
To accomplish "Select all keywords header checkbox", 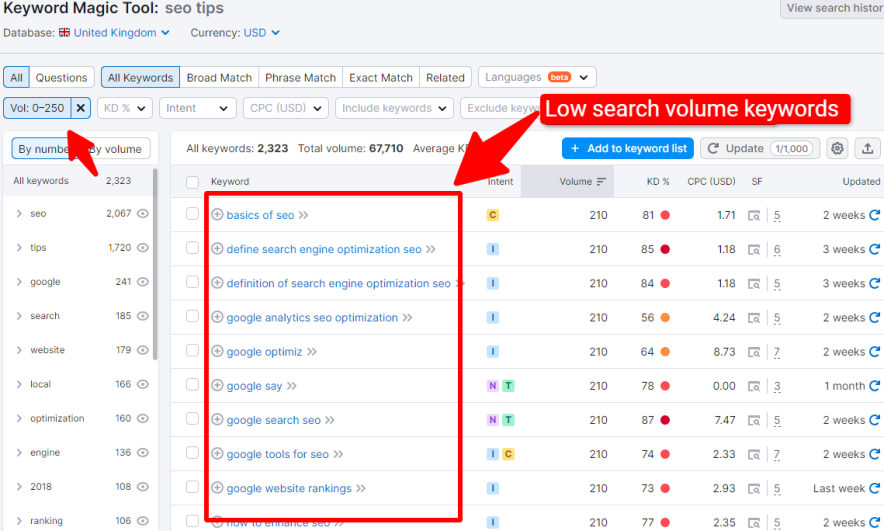I will pos(192,182).
